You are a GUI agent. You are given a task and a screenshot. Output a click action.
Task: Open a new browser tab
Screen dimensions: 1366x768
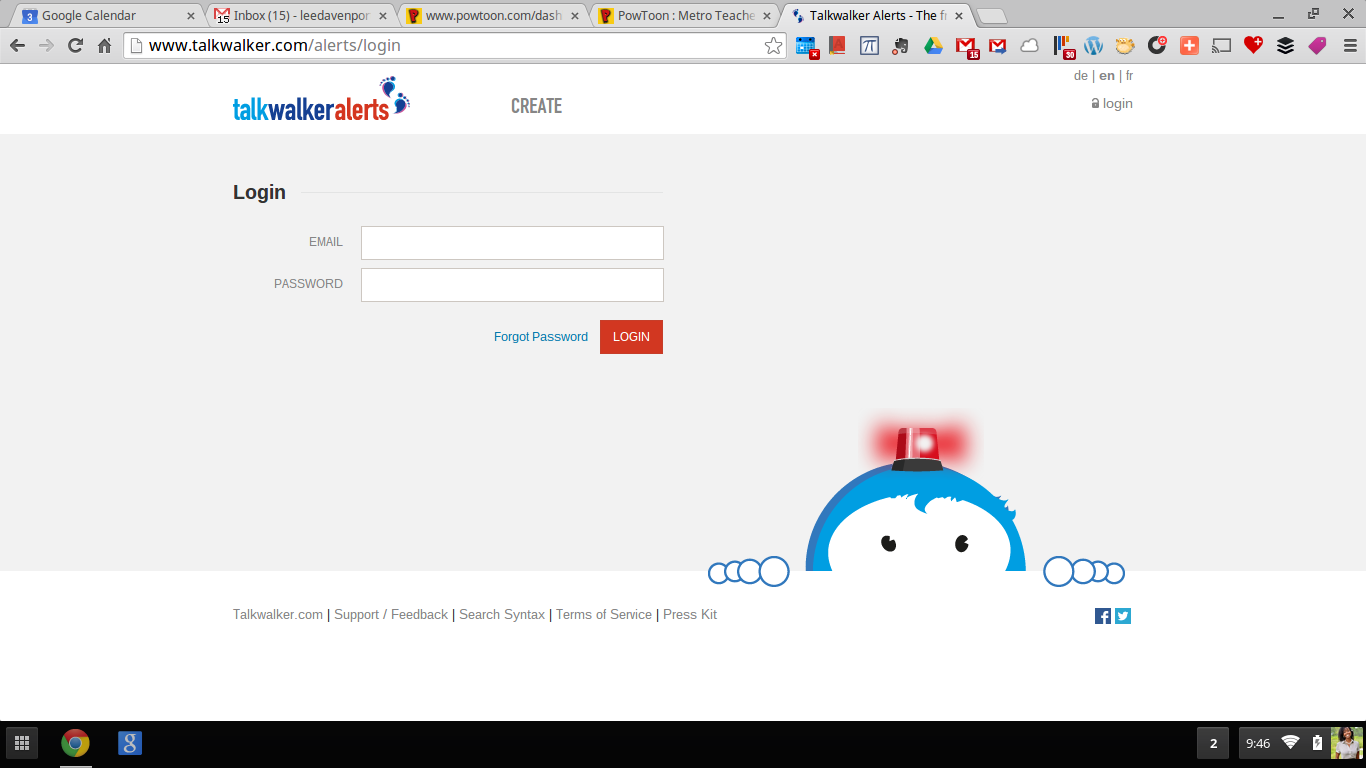[991, 16]
